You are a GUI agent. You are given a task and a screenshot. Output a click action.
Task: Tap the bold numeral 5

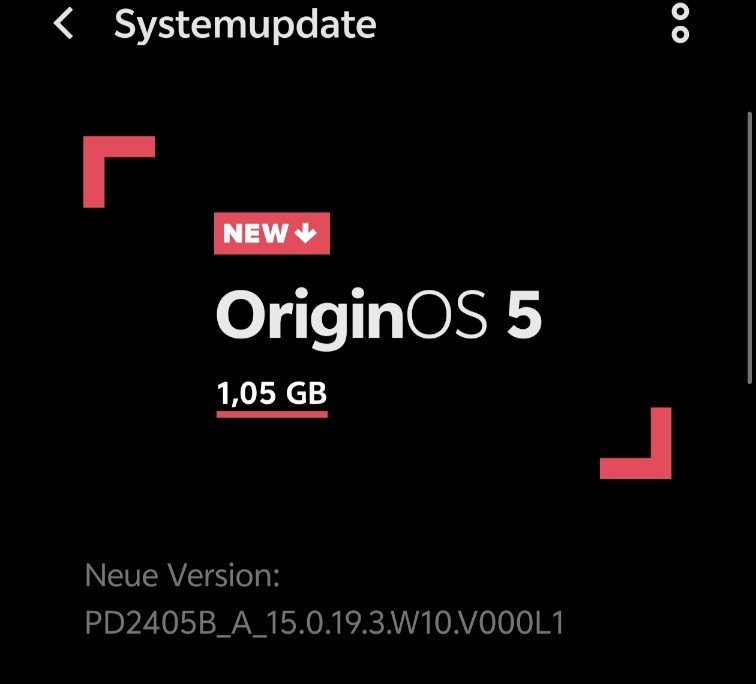524,315
